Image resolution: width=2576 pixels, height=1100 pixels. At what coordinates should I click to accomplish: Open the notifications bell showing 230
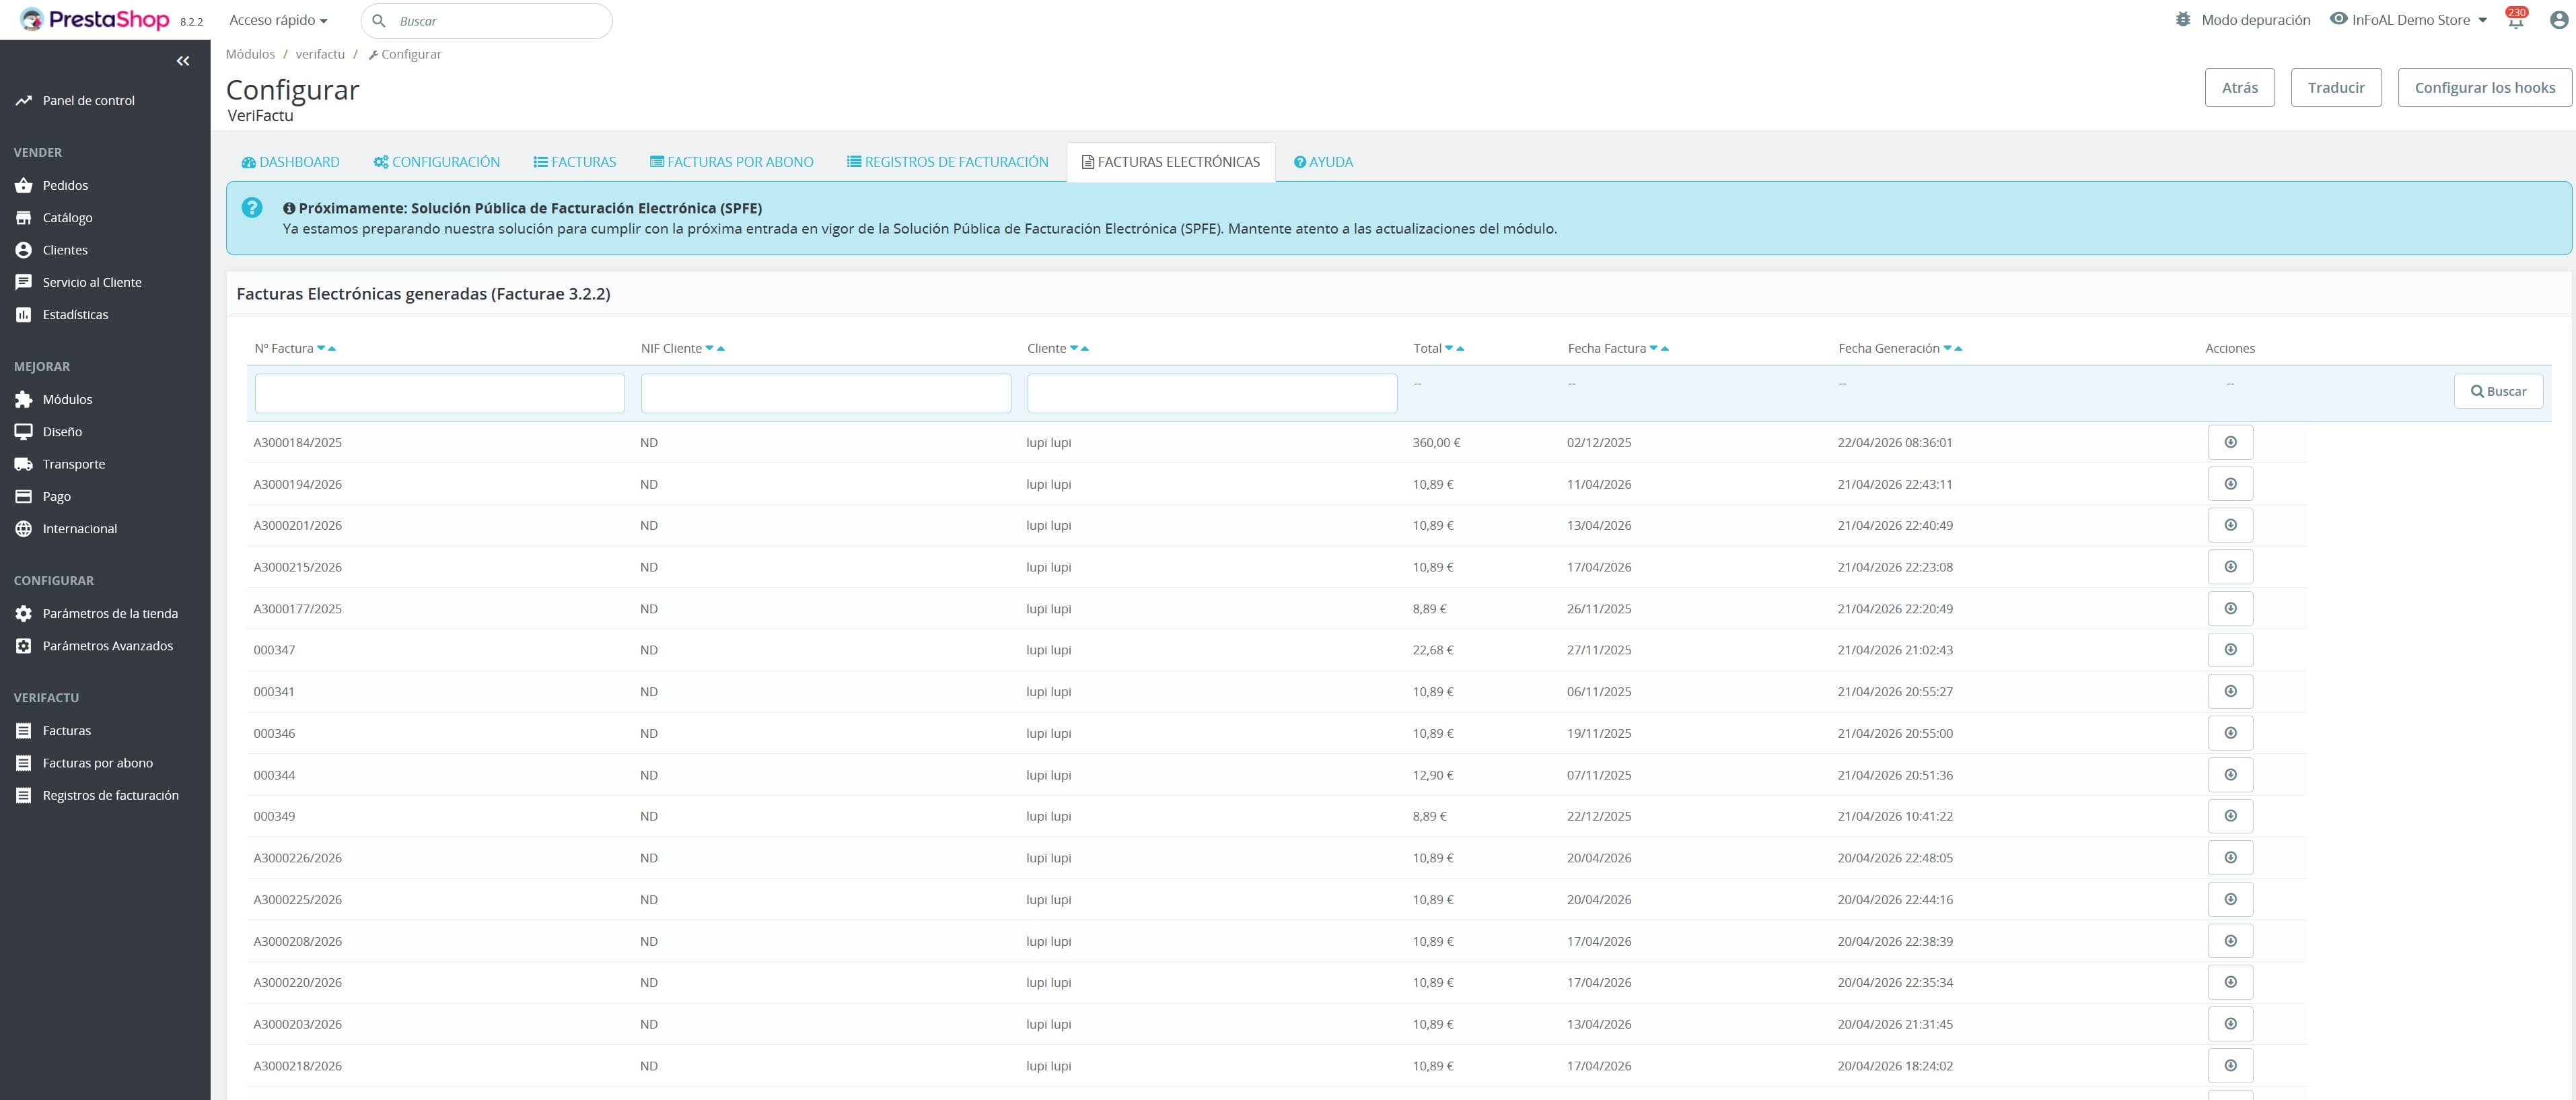click(2516, 19)
